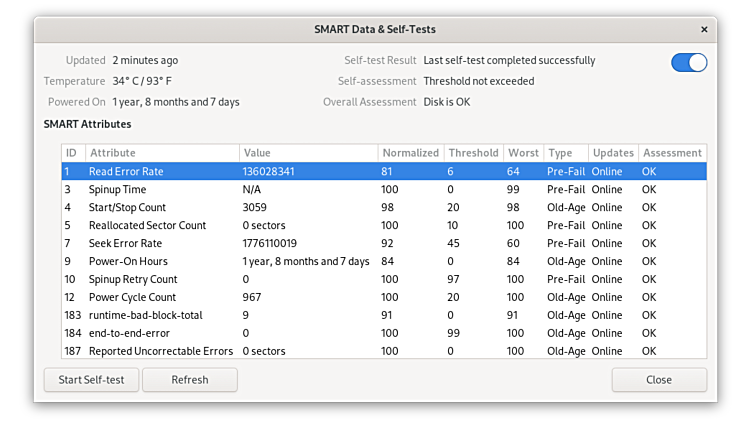
Task: Sort table by Attribute column header
Action: click(x=161, y=153)
